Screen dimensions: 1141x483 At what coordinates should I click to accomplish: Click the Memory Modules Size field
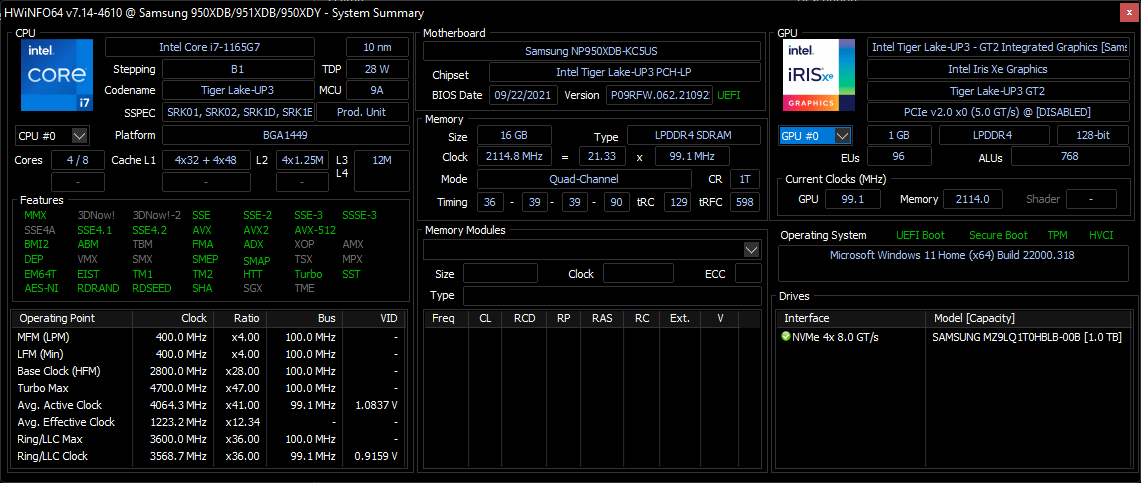pyautogui.click(x=500, y=274)
